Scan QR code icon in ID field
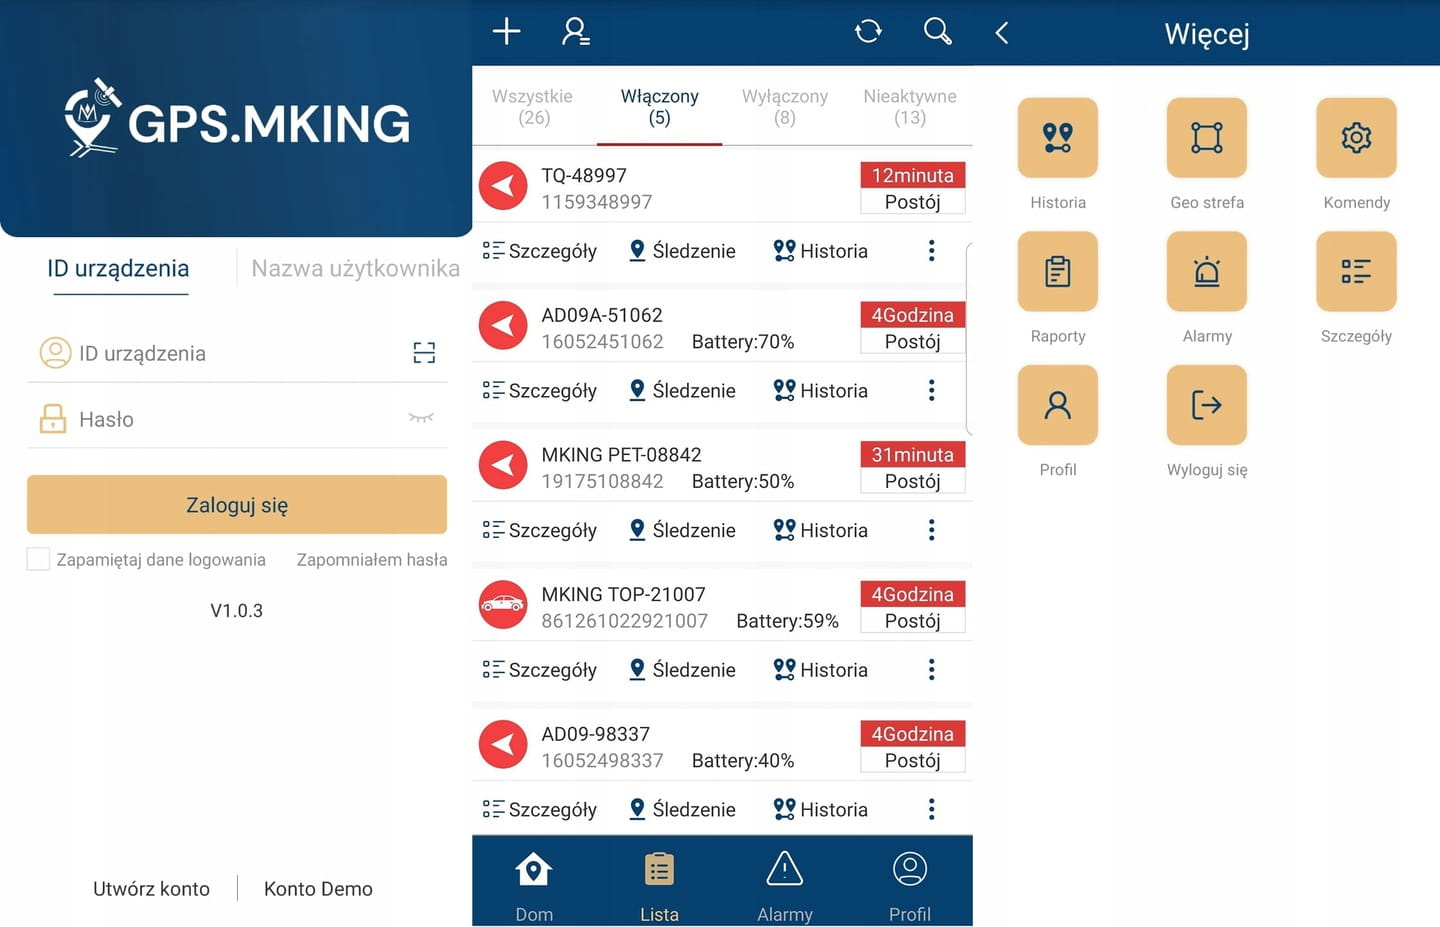The width and height of the screenshot is (1440, 927). (424, 353)
